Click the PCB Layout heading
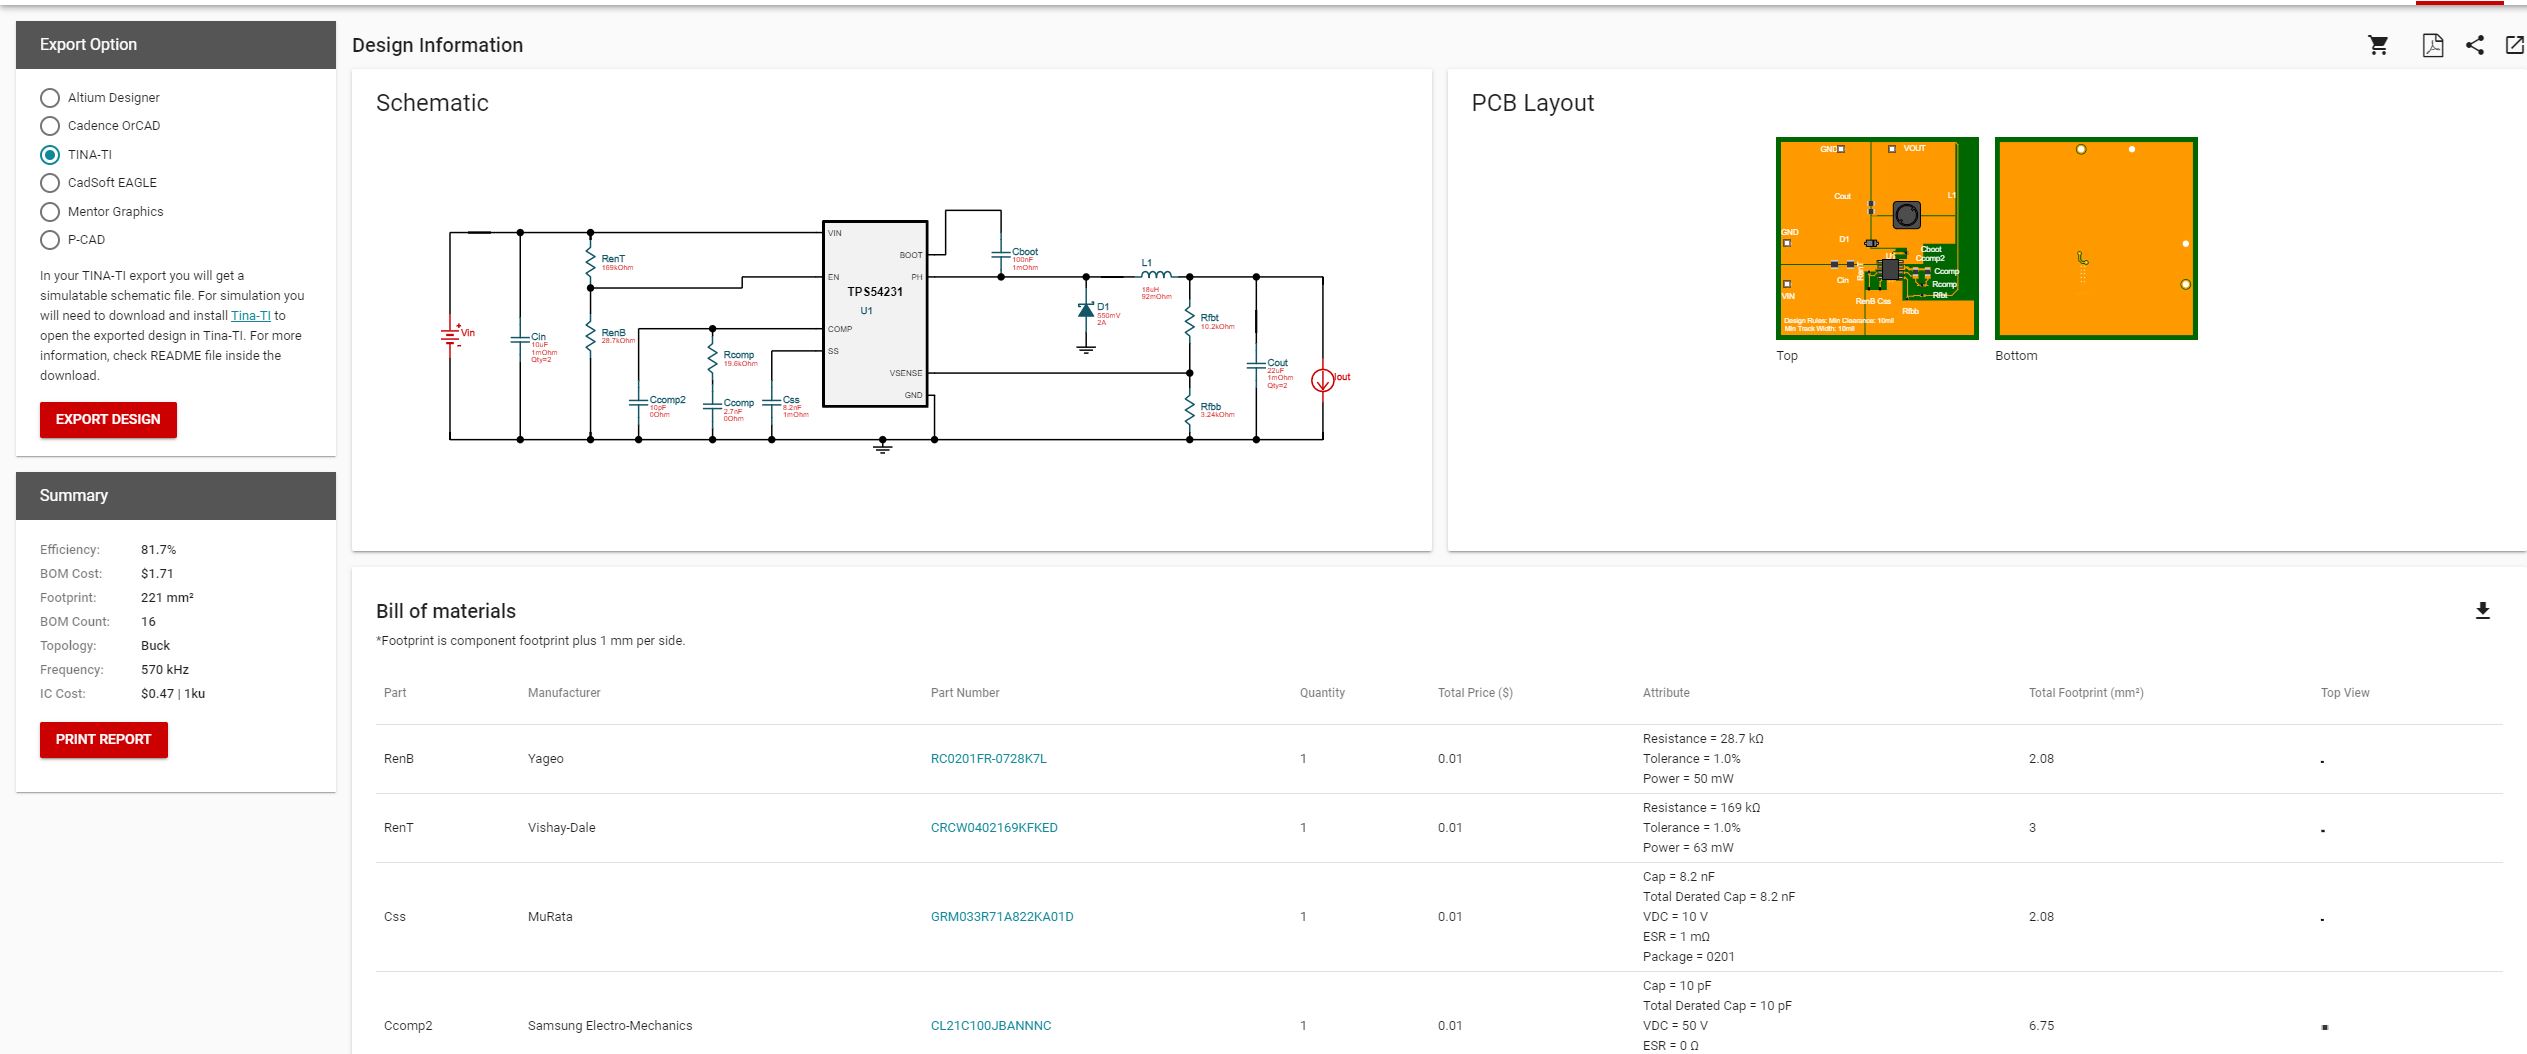 (x=1533, y=103)
